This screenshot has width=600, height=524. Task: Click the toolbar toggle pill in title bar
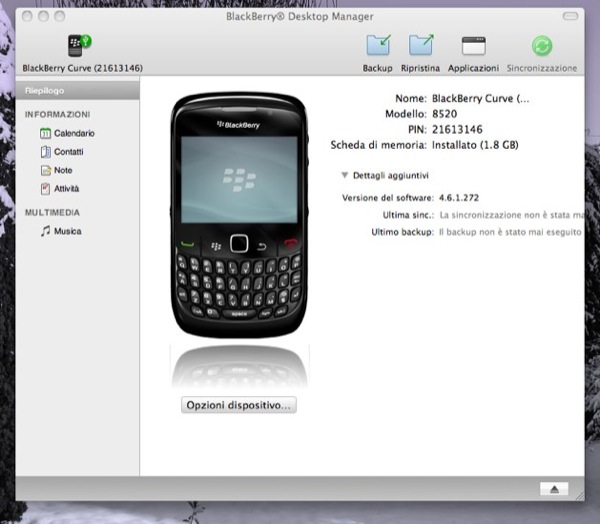click(570, 16)
